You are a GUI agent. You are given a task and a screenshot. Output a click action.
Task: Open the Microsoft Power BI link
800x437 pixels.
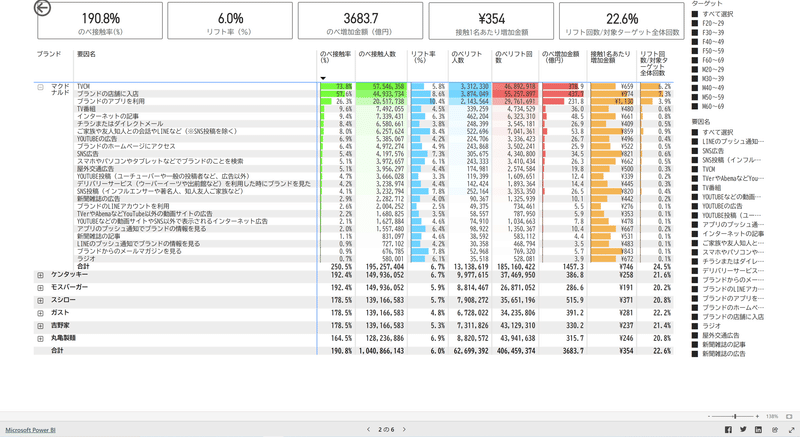(31, 430)
